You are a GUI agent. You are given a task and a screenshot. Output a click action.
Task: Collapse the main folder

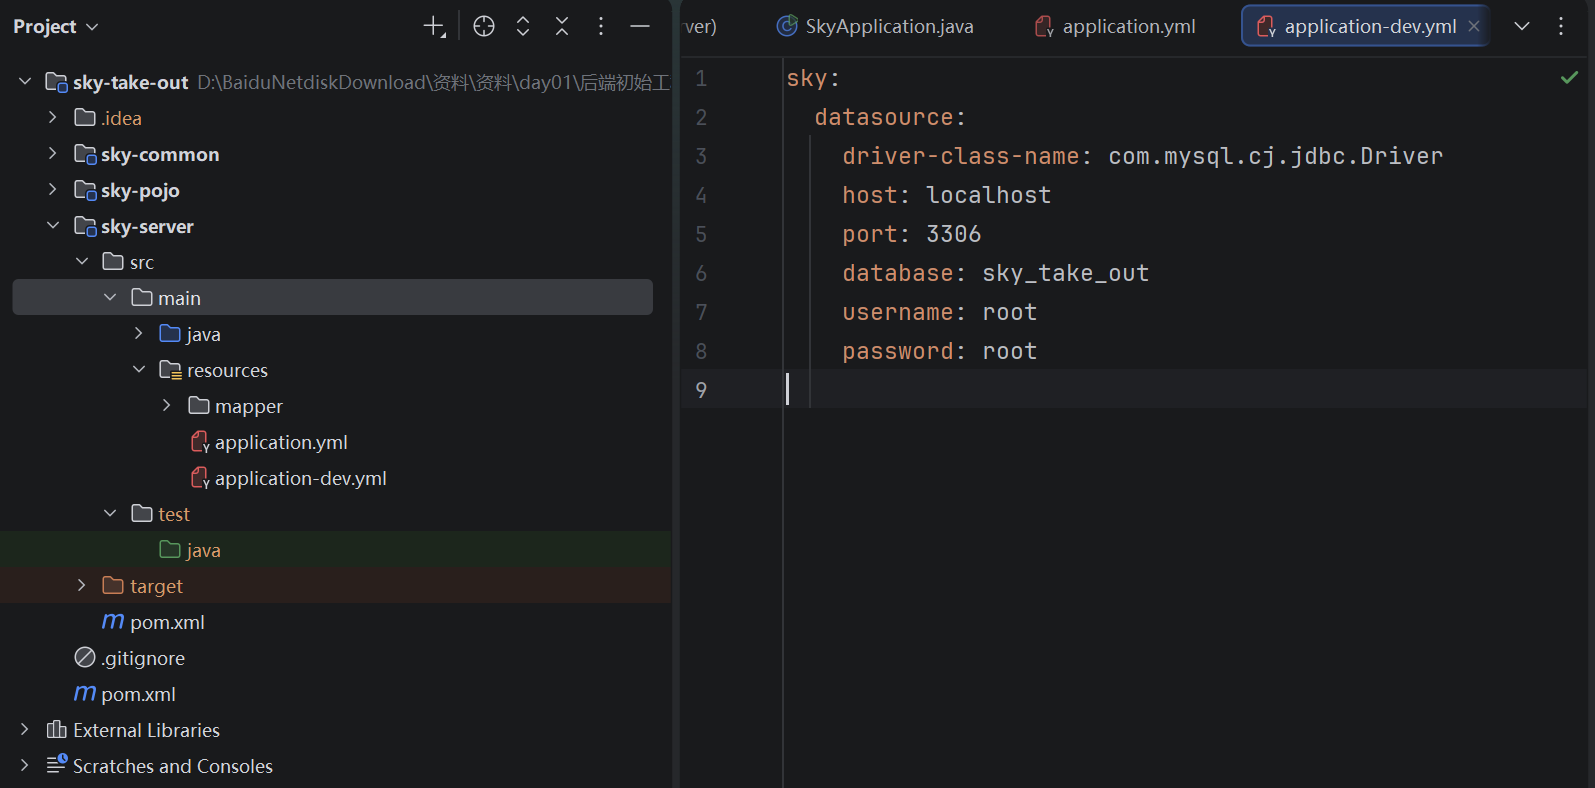point(110,297)
